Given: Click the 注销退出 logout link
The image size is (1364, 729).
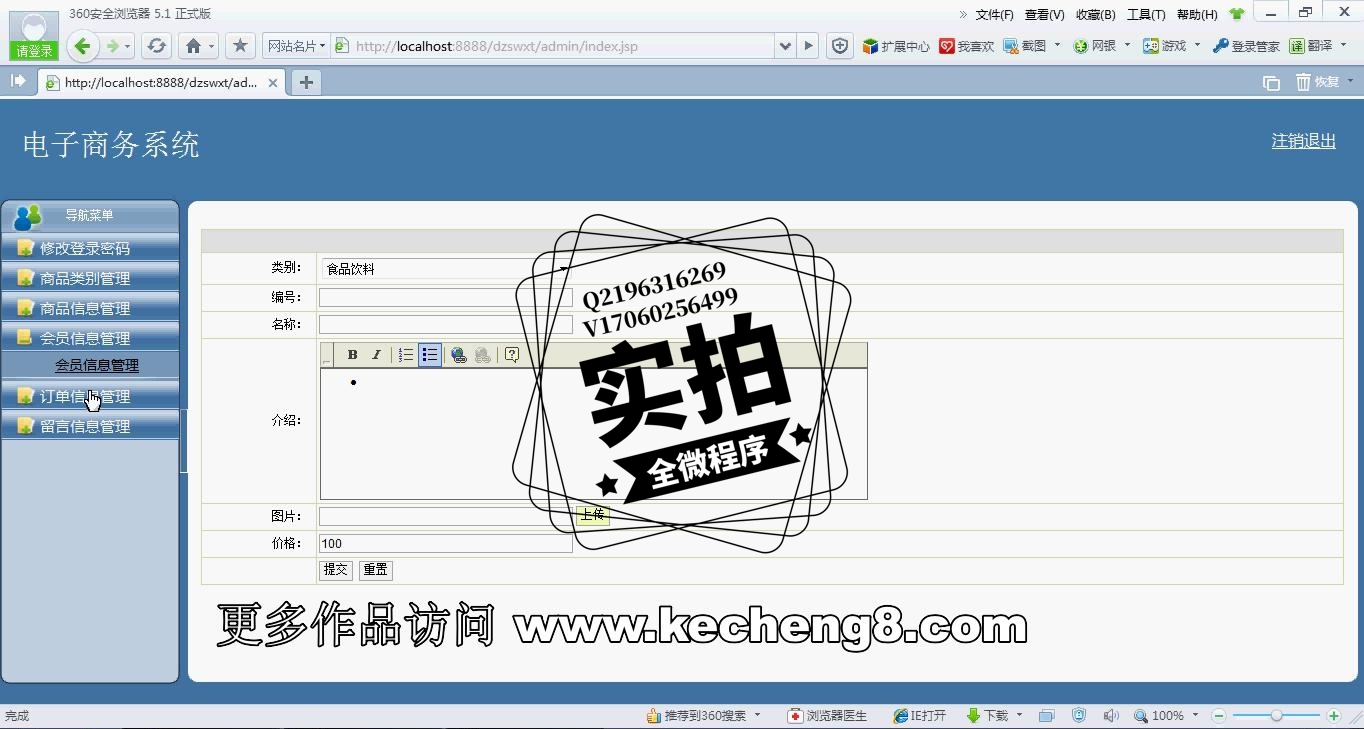Looking at the screenshot, I should 1303,141.
